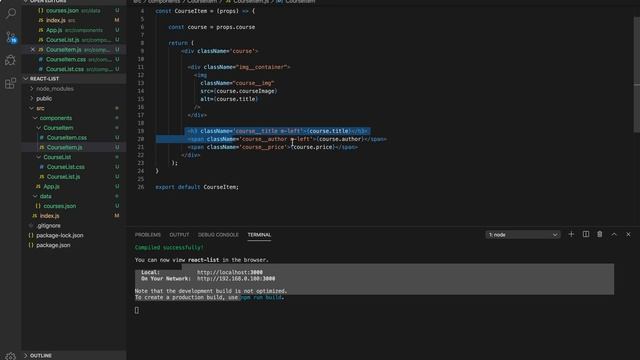Open the Run and Debug view
Viewport: 640px width, 360px height.
11,60
